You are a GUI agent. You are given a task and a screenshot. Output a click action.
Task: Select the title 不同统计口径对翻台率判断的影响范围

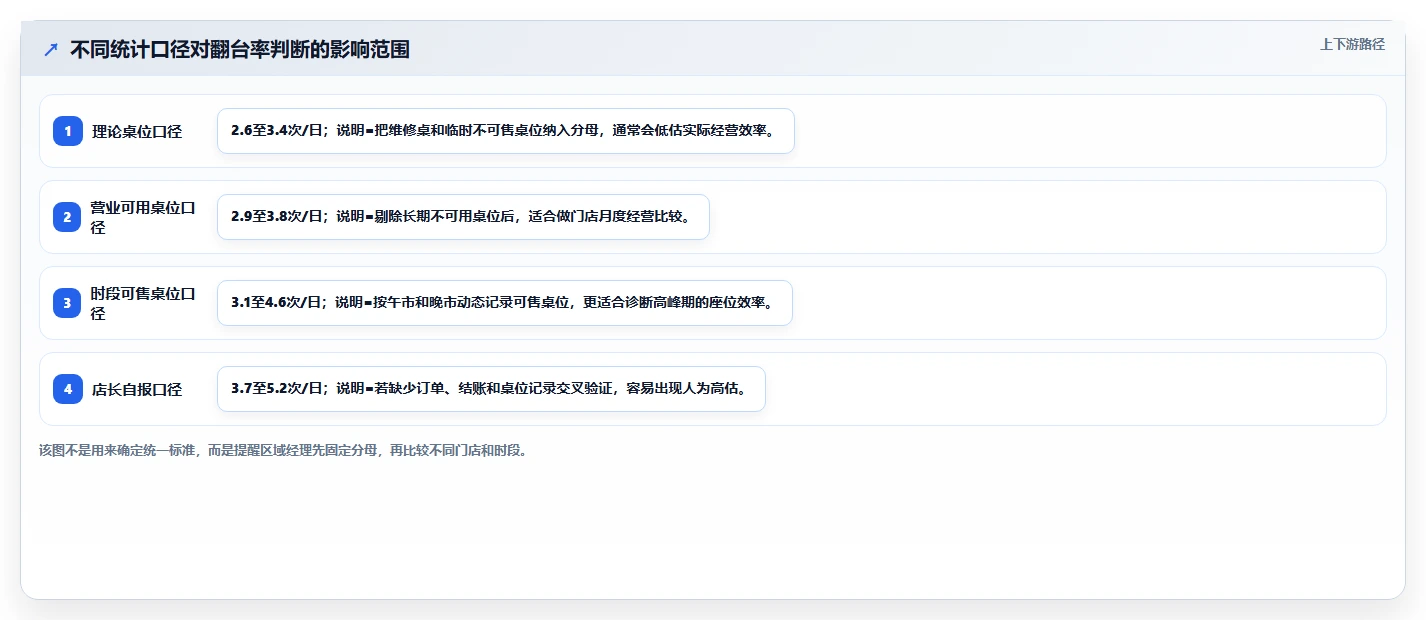240,50
